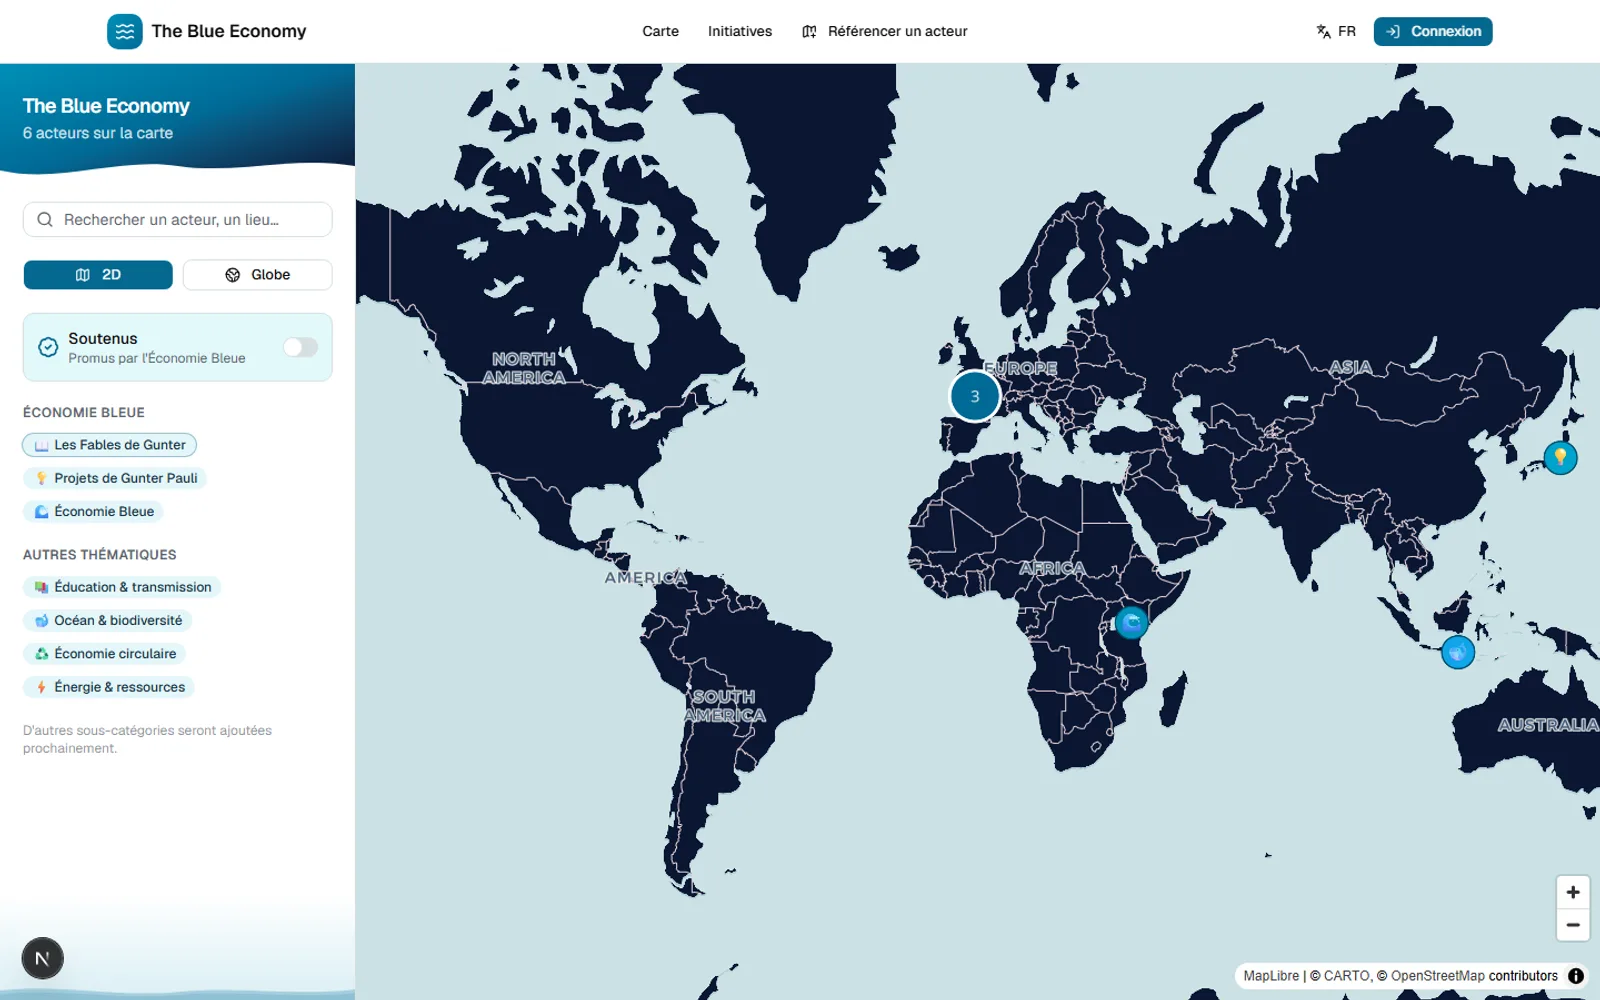The image size is (1600, 1000).
Task: Click the search field Rechercher un acteur
Action: pyautogui.click(x=178, y=219)
